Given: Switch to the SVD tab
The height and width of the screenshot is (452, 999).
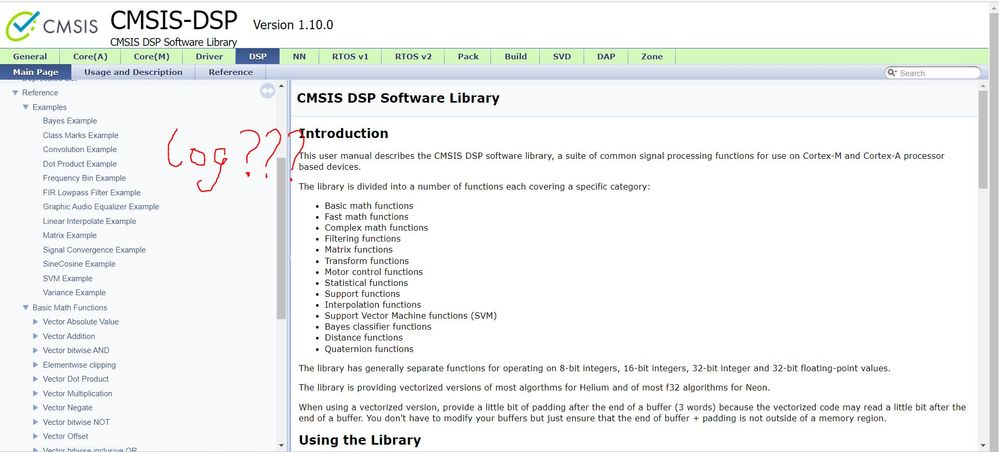Looking at the screenshot, I should [562, 56].
